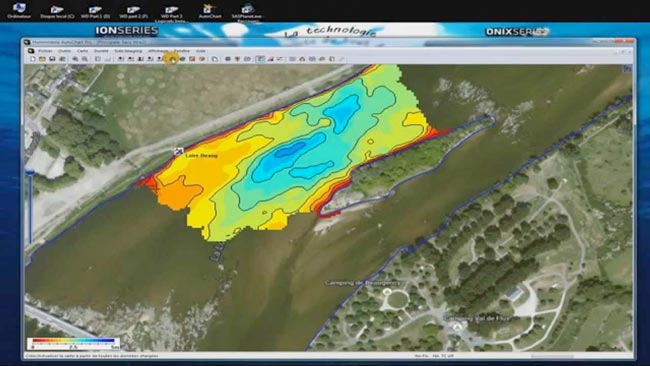The width and height of the screenshot is (650, 366).
Task: Click the Loire Beaug waypoint marker
Action: [x=179, y=152]
